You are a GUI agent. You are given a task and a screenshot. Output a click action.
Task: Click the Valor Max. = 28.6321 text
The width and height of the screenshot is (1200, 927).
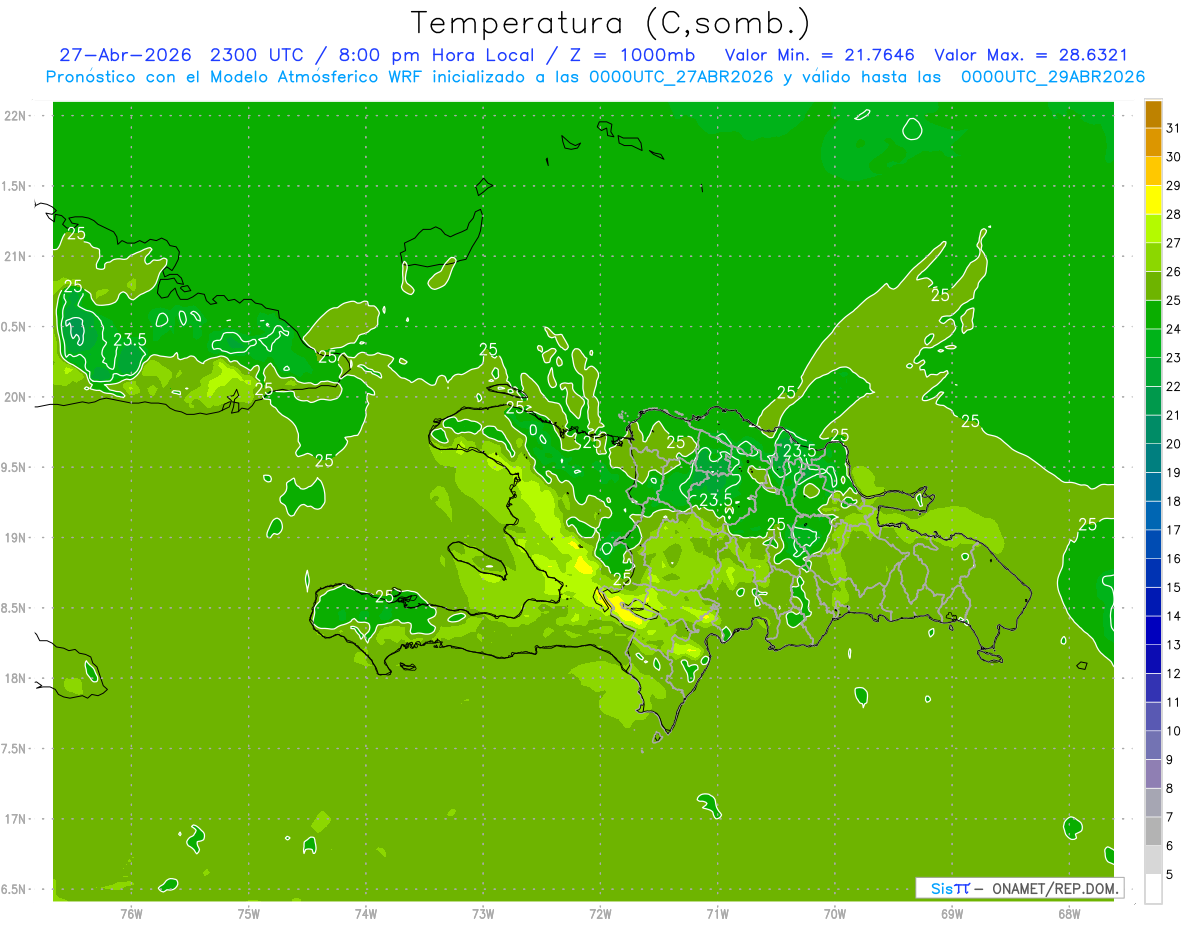[x=1030, y=55]
